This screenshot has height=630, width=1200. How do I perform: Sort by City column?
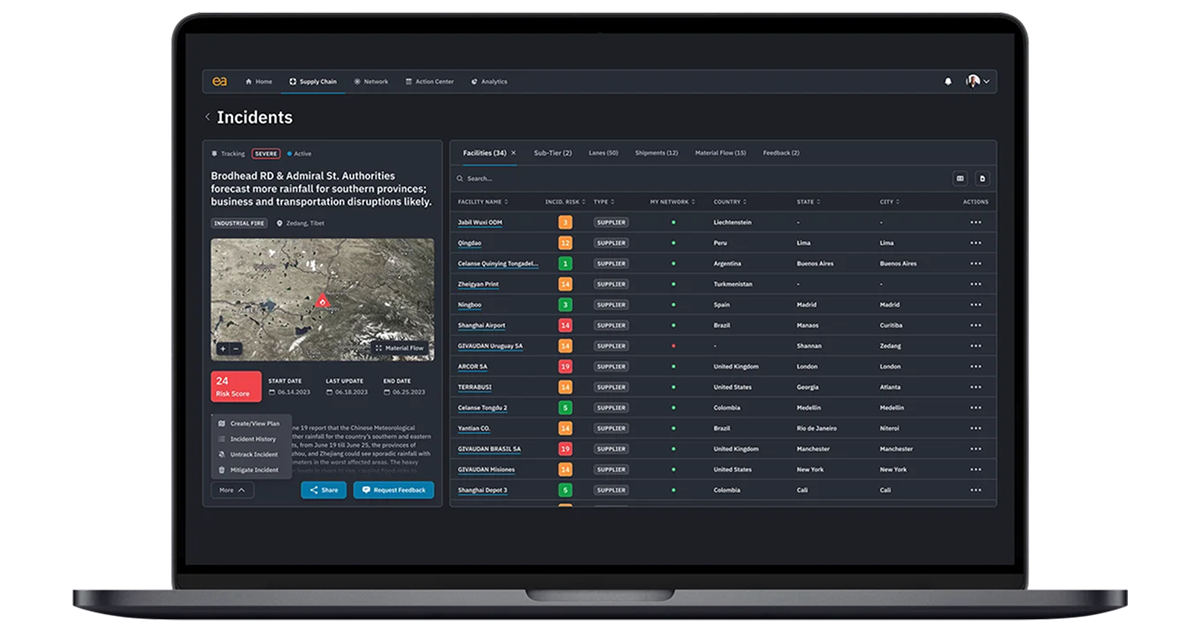coord(888,202)
